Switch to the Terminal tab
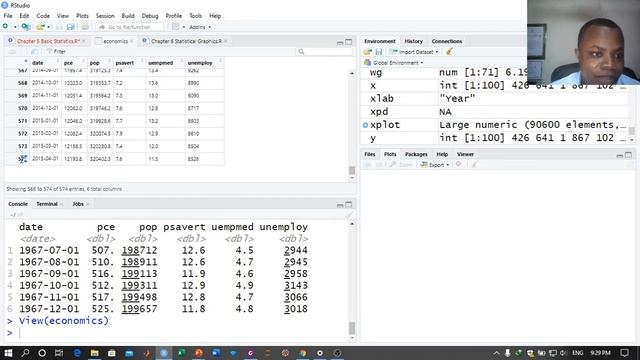This screenshot has height=360, width=640. (x=47, y=204)
